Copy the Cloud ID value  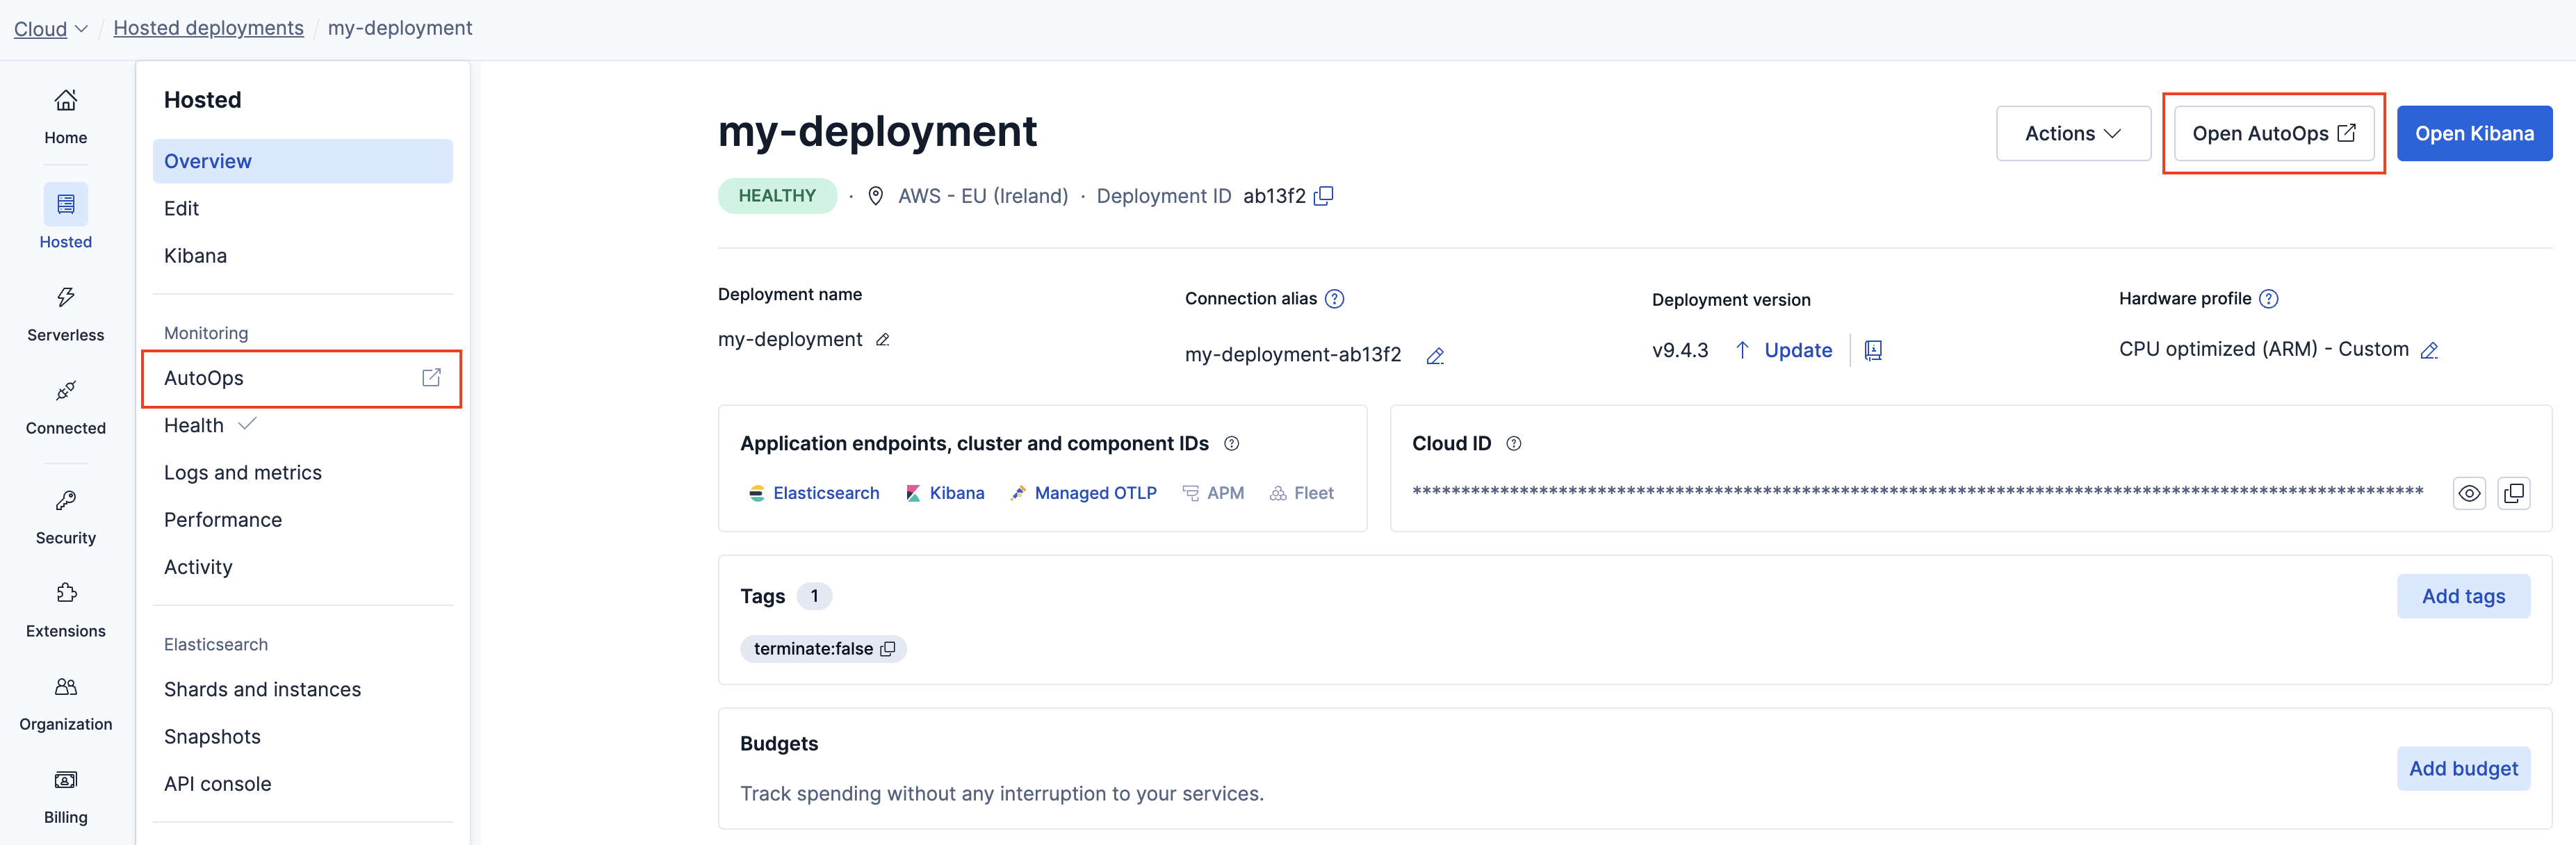[x=2513, y=493]
